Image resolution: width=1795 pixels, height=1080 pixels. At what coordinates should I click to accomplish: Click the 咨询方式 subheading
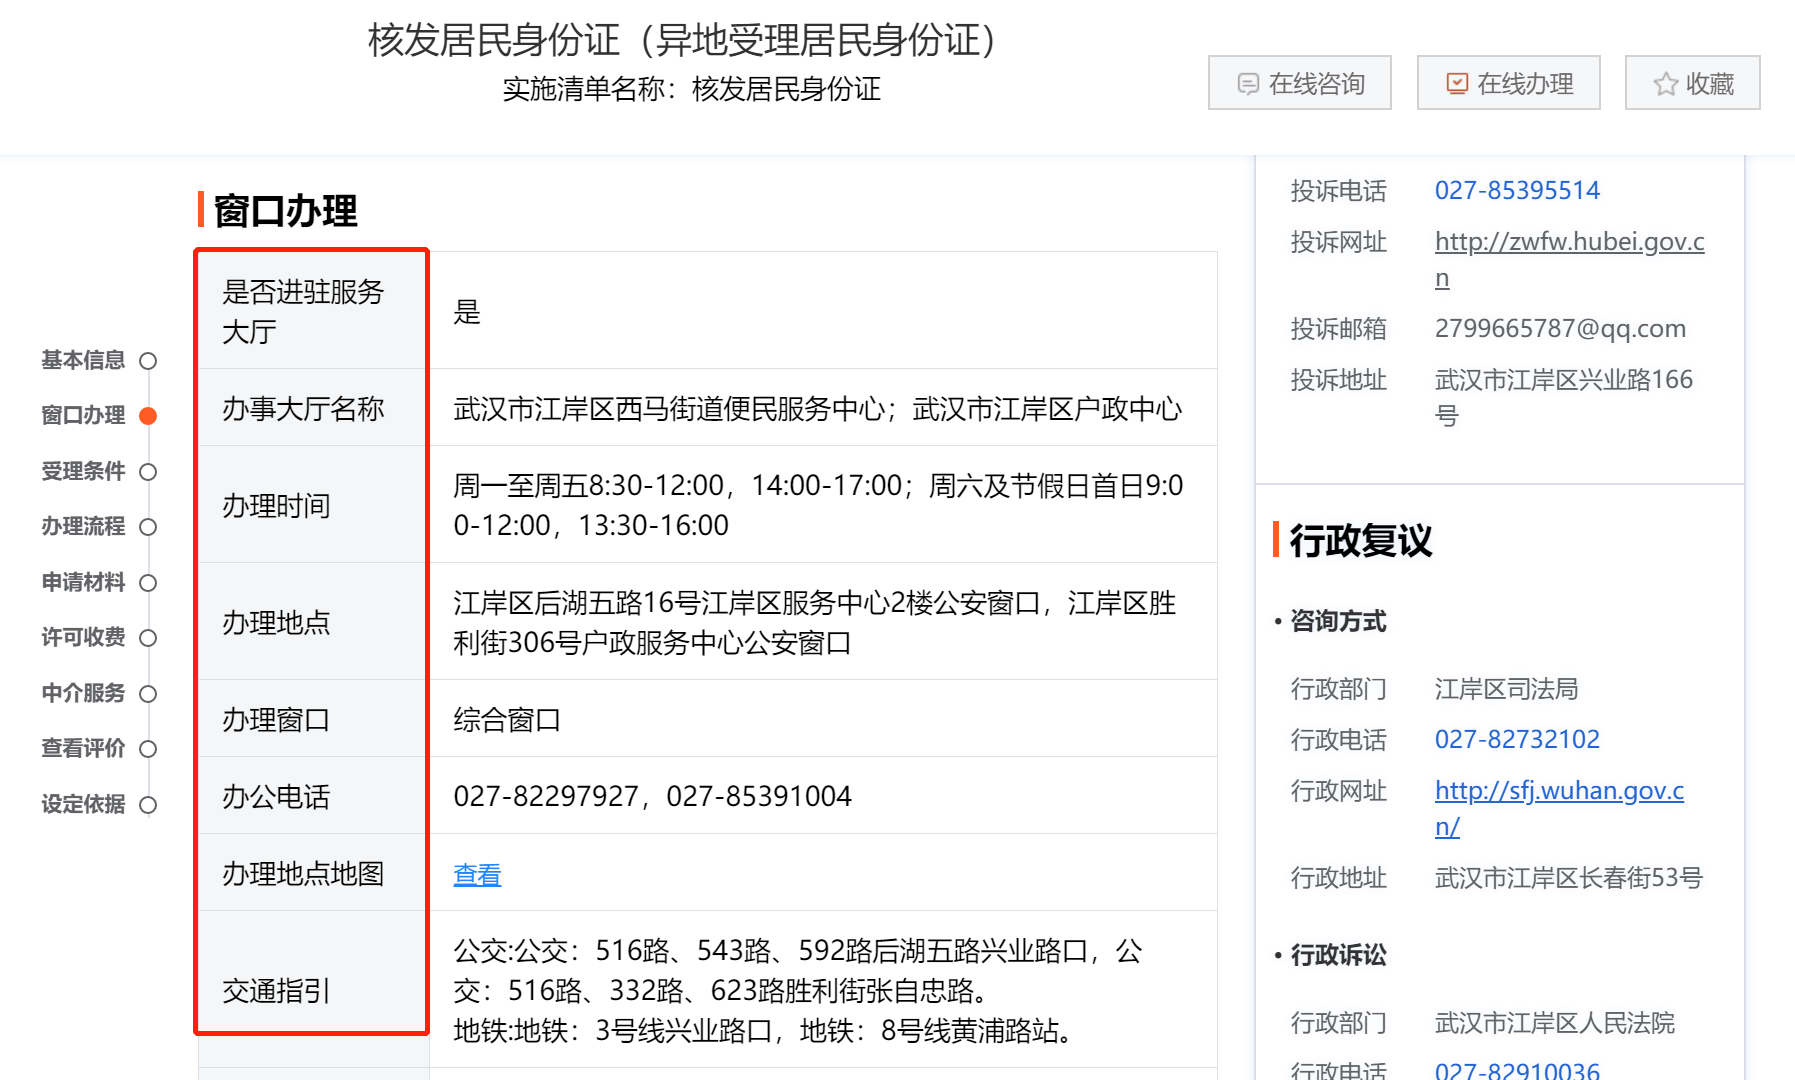(x=1338, y=621)
